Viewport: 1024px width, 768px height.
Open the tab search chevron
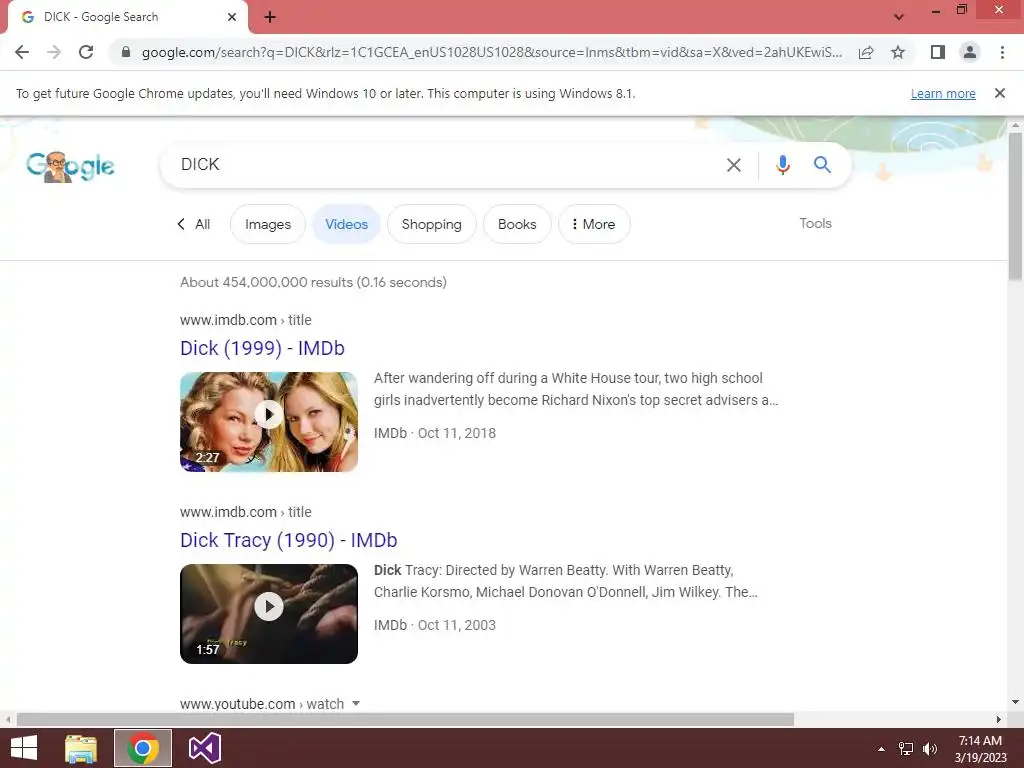[899, 17]
